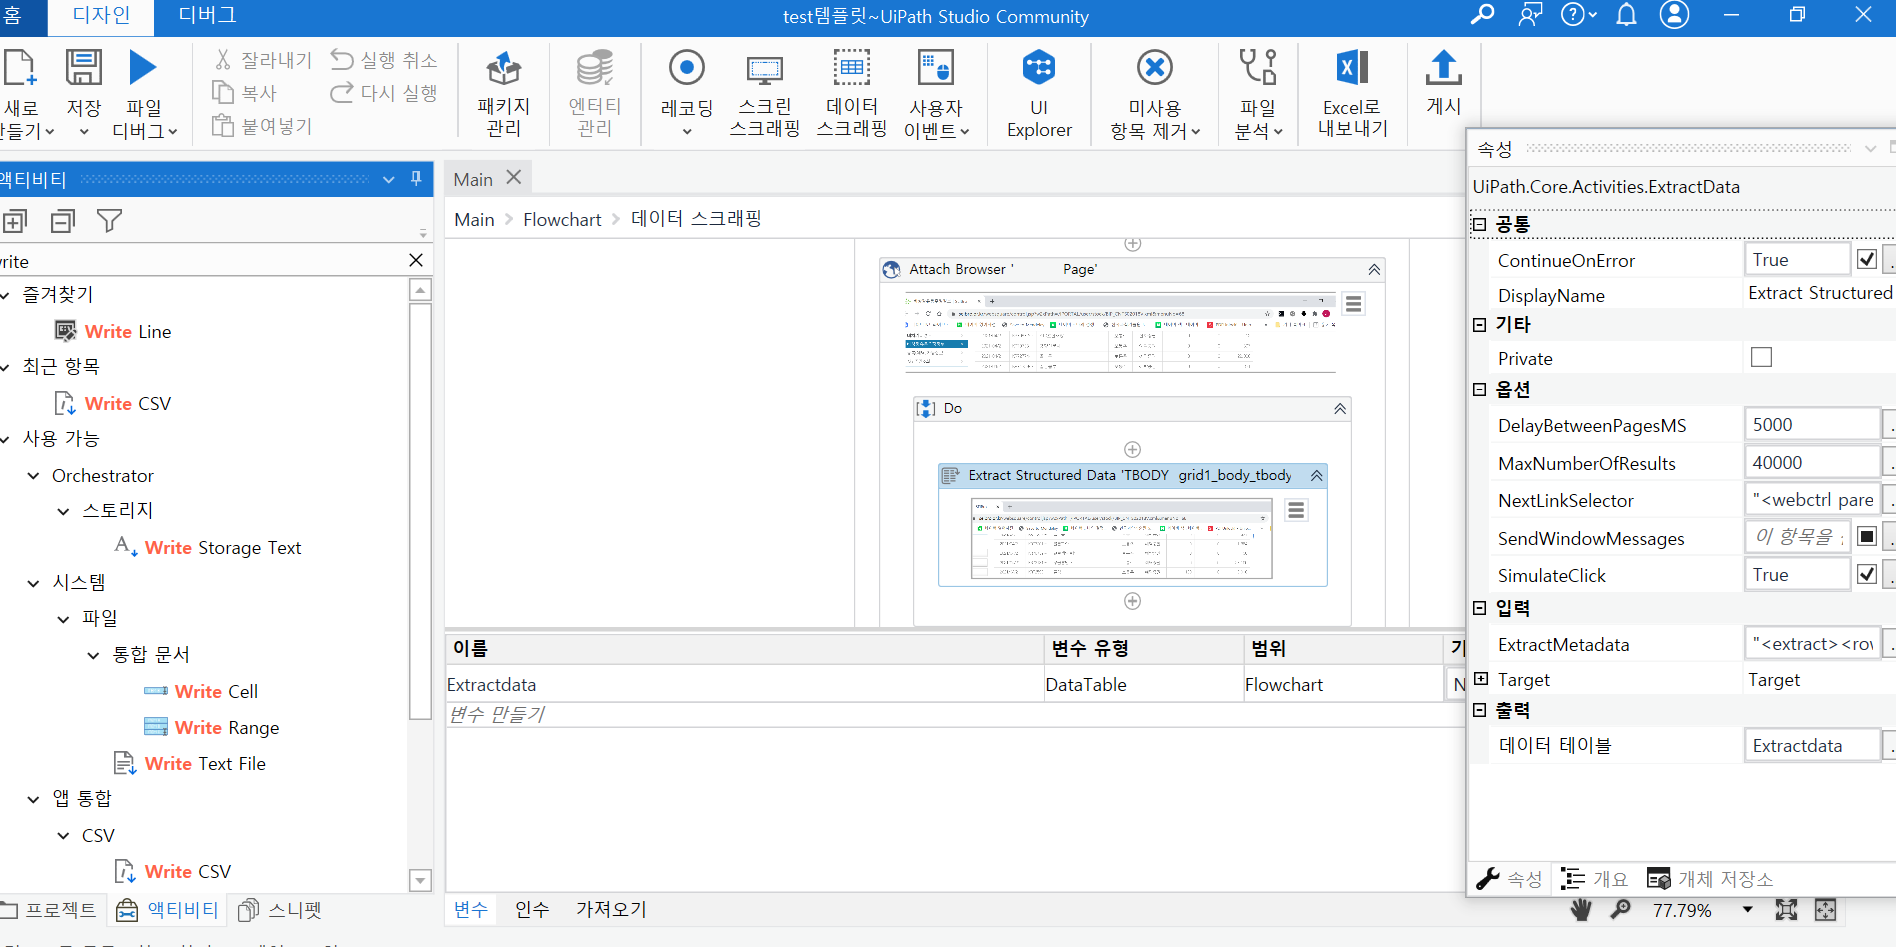Select the Write Text File activity
This screenshot has width=1896, height=947.
coord(190,763)
